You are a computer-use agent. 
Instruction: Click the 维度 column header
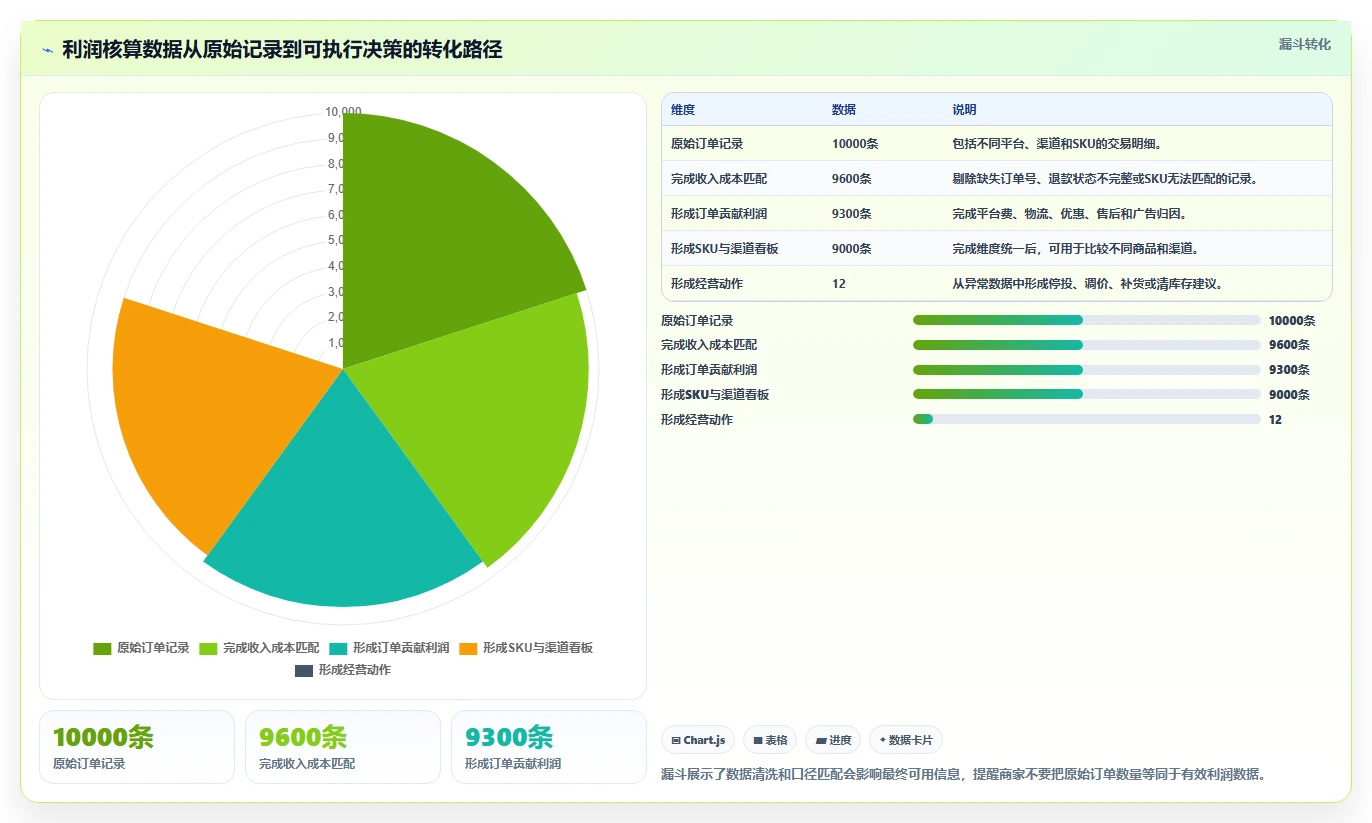[x=683, y=110]
